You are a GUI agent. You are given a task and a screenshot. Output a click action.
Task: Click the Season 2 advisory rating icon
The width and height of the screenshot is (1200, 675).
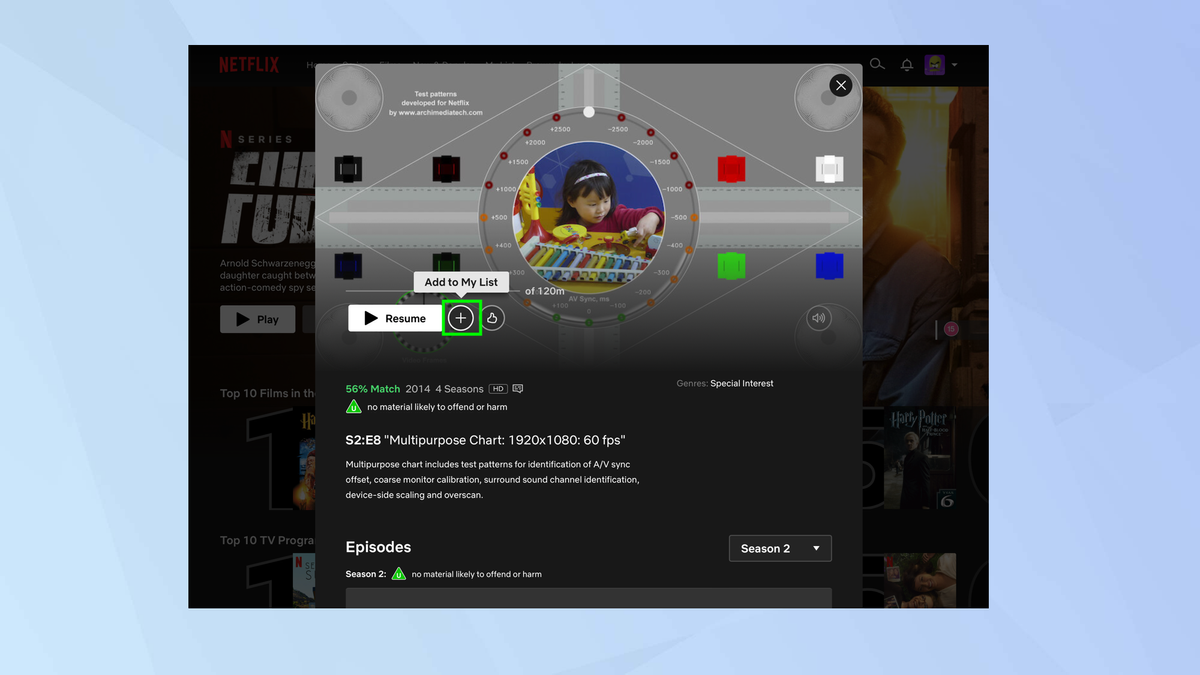click(x=398, y=573)
